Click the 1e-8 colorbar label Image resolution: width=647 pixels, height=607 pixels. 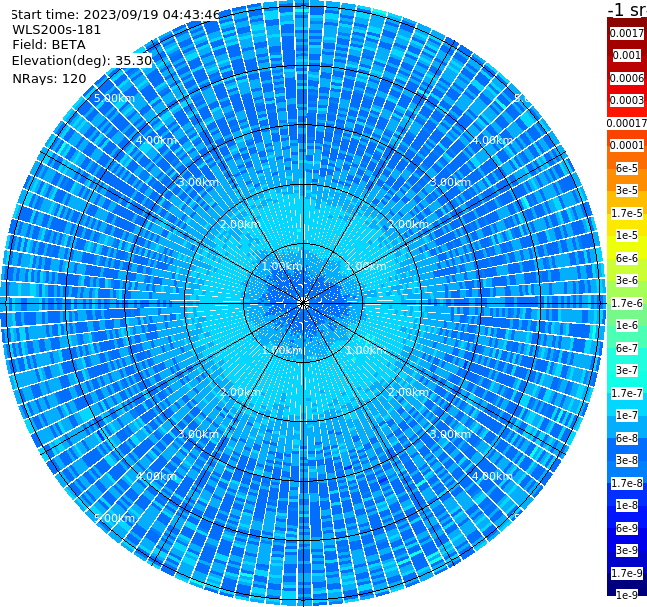(627, 505)
